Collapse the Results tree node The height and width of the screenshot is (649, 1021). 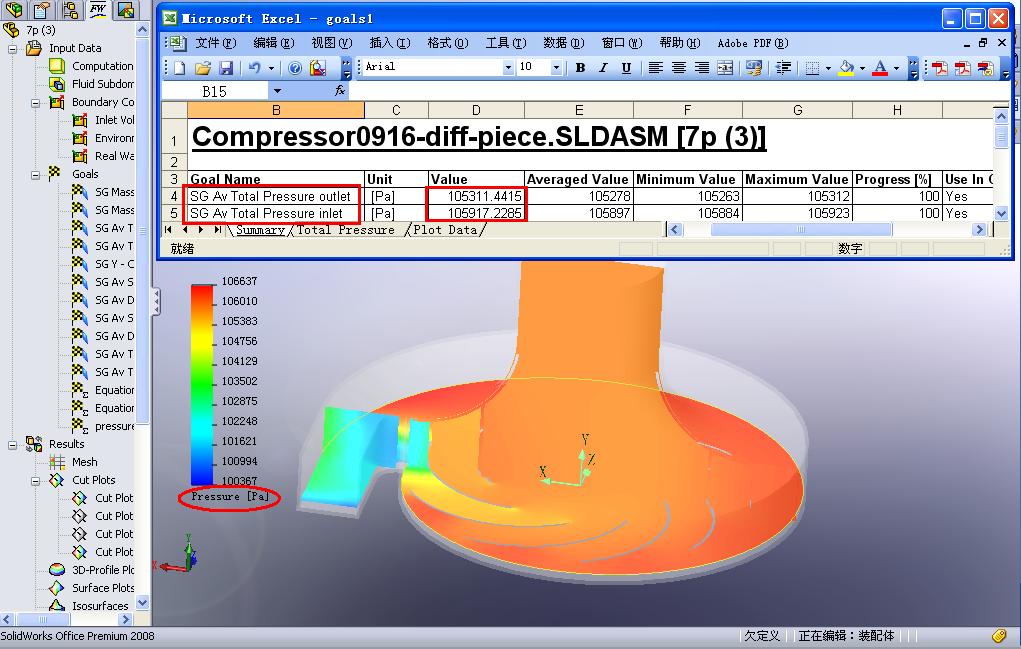(x=12, y=445)
